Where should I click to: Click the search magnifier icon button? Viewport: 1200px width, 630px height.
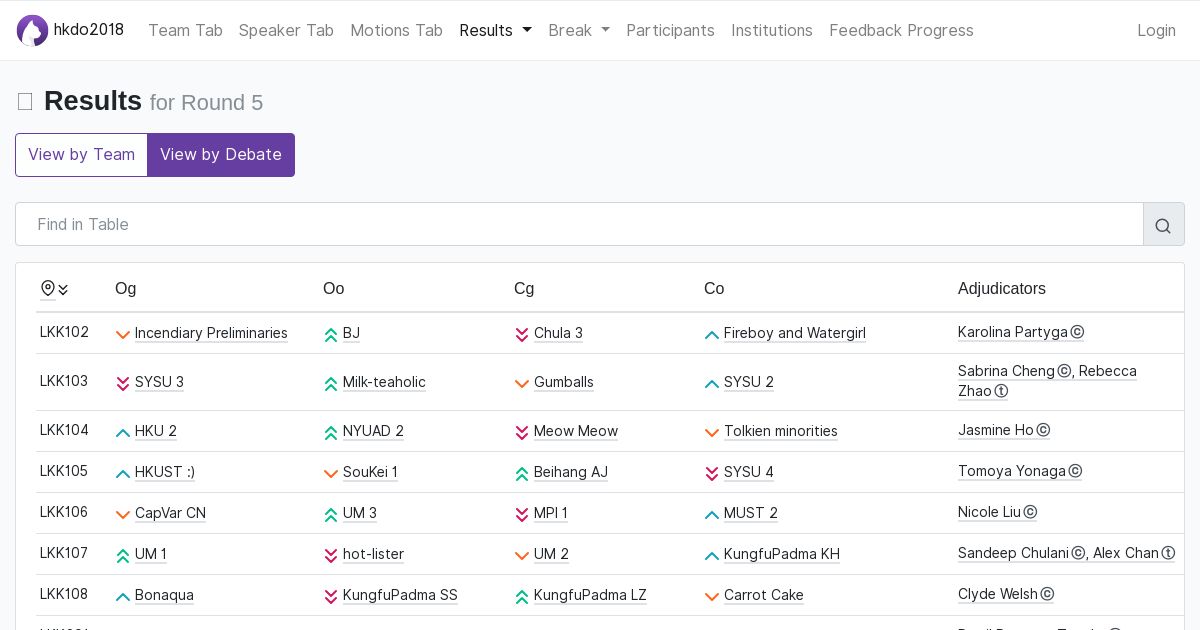pos(1163,225)
